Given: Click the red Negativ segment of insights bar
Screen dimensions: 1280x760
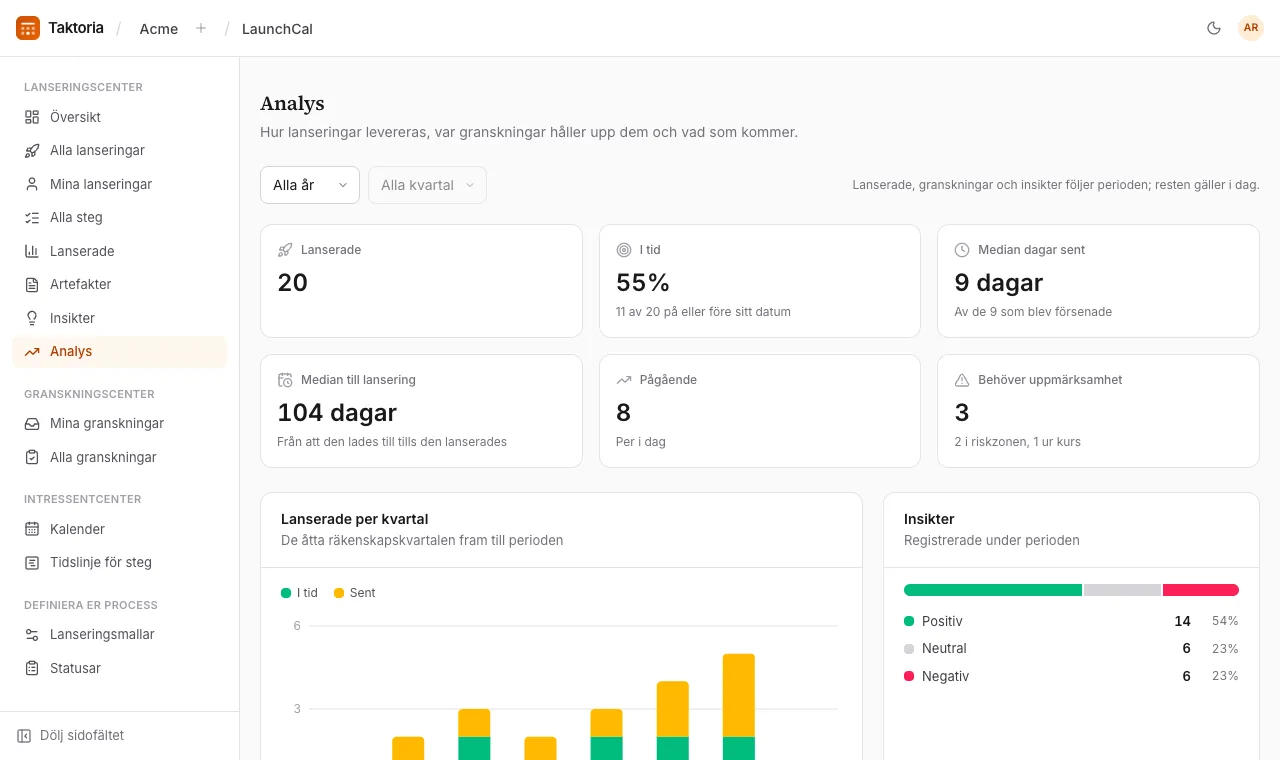Looking at the screenshot, I should (x=1201, y=590).
